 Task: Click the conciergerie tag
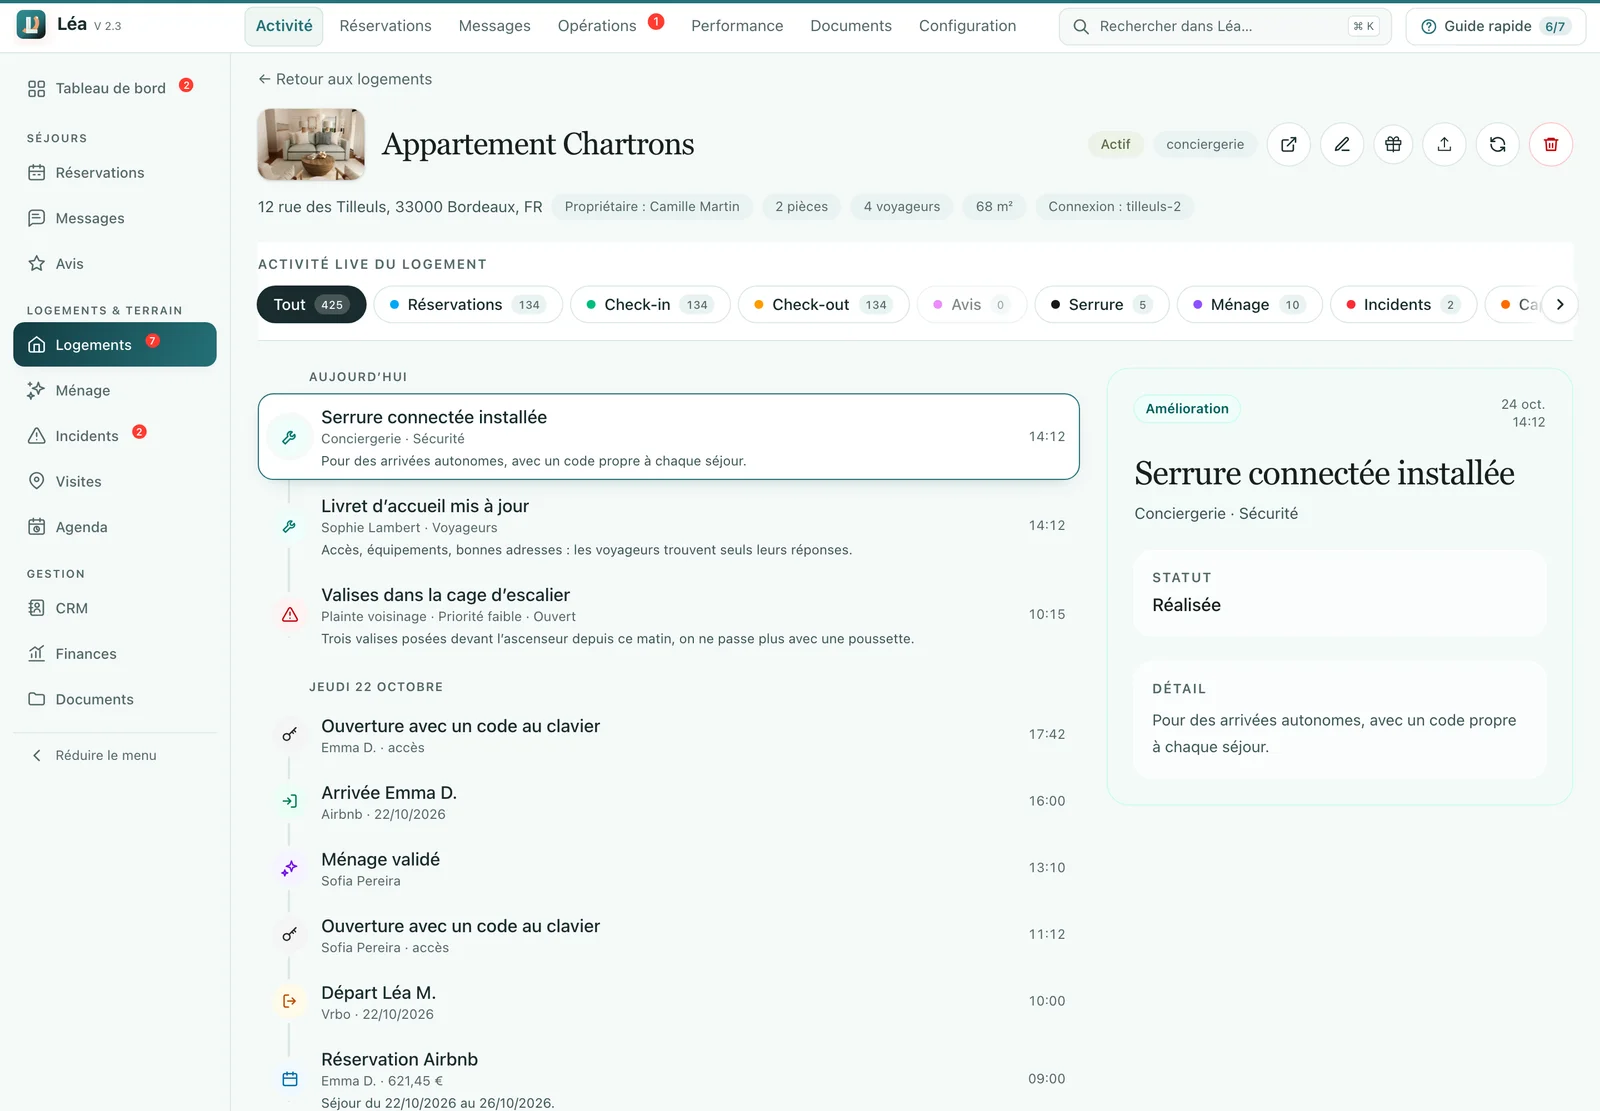(x=1205, y=144)
